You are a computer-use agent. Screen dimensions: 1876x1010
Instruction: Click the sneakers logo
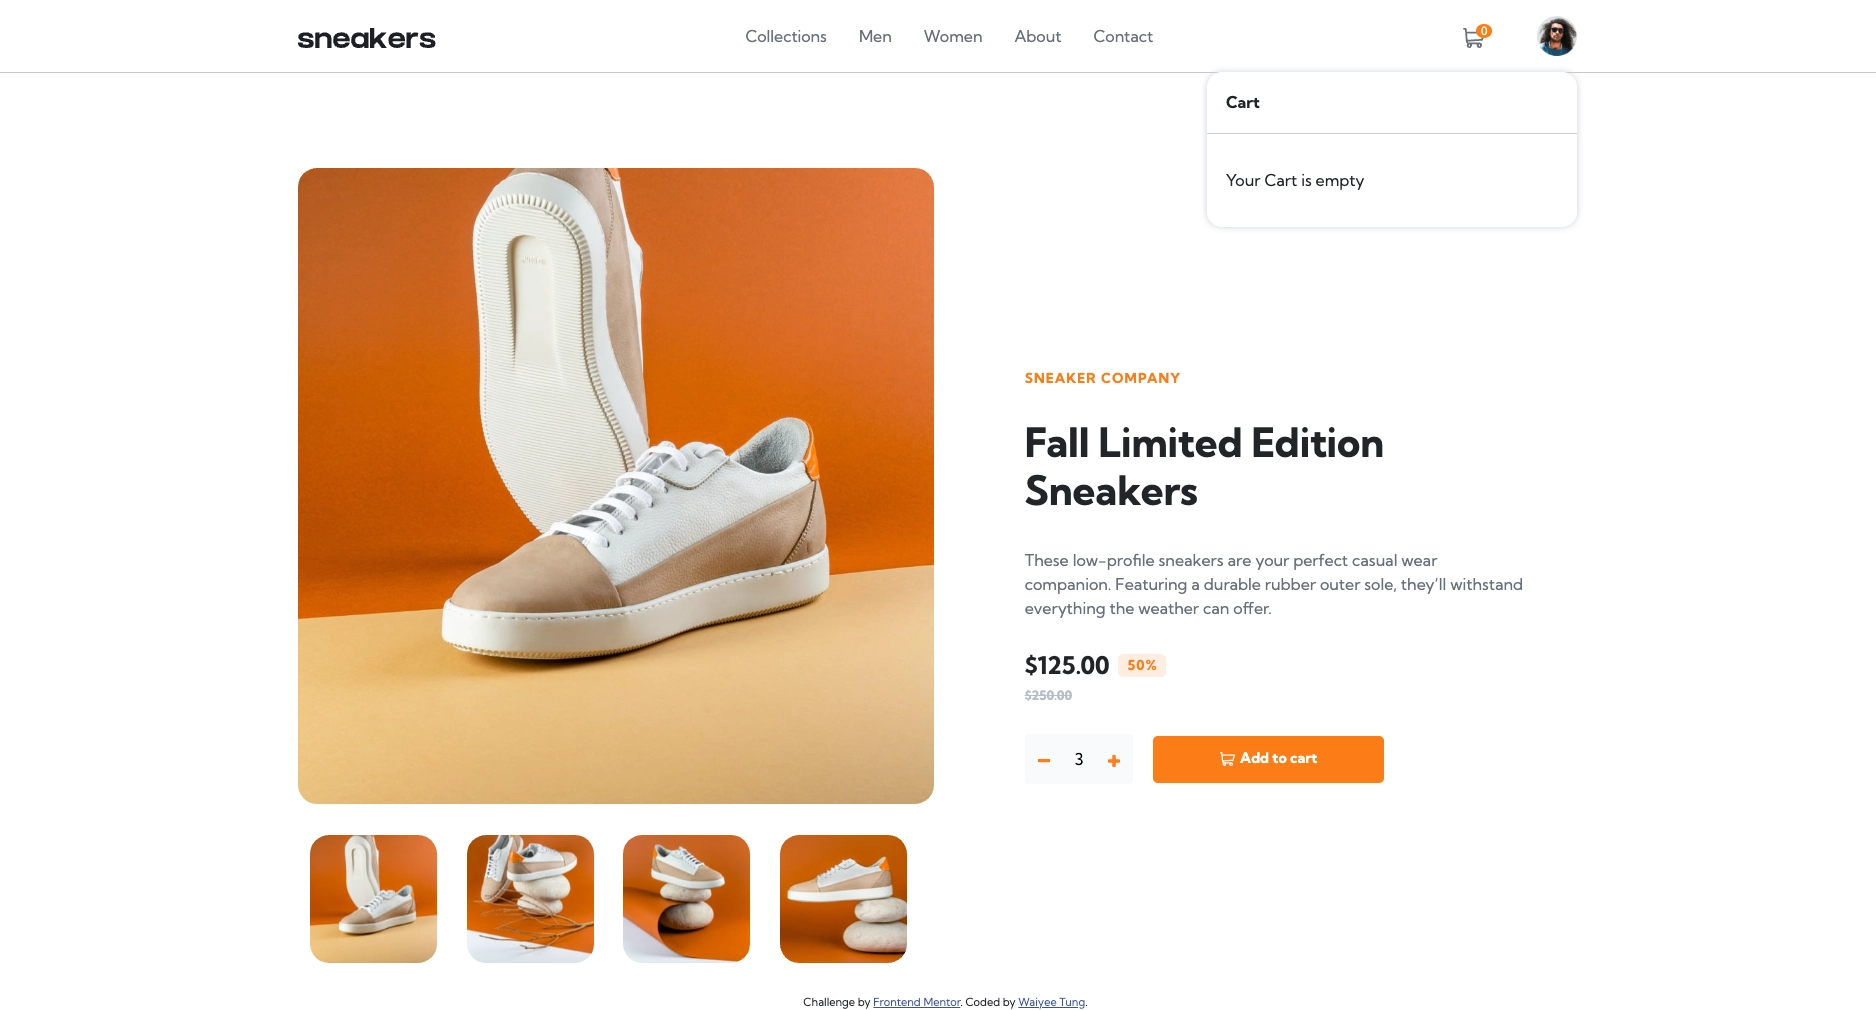click(x=366, y=38)
